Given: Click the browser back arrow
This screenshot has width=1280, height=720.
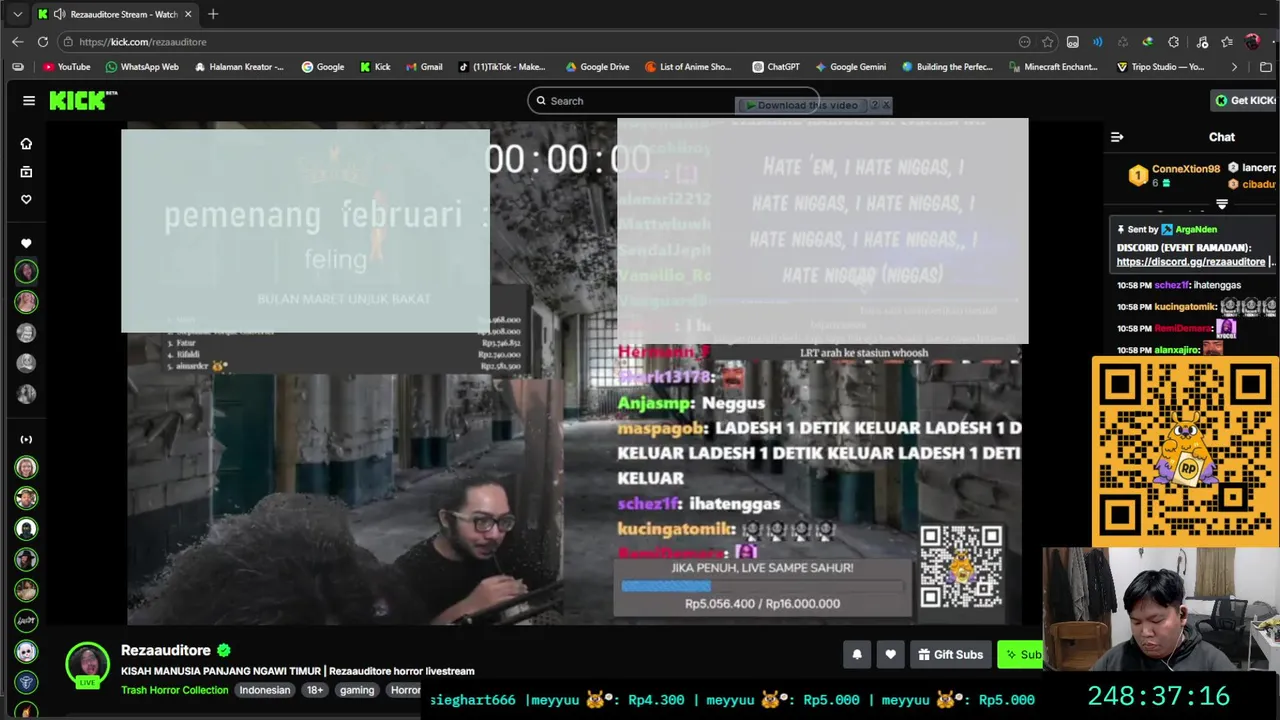Looking at the screenshot, I should click(17, 42).
